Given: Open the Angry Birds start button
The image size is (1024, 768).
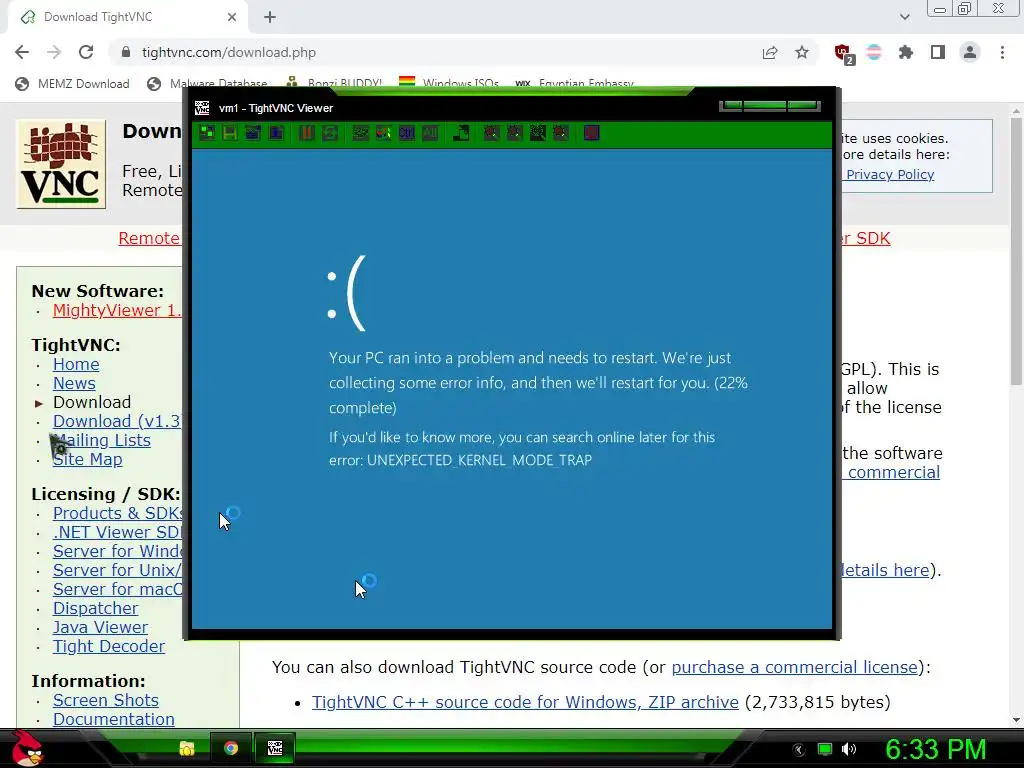Looking at the screenshot, I should pyautogui.click(x=27, y=748).
